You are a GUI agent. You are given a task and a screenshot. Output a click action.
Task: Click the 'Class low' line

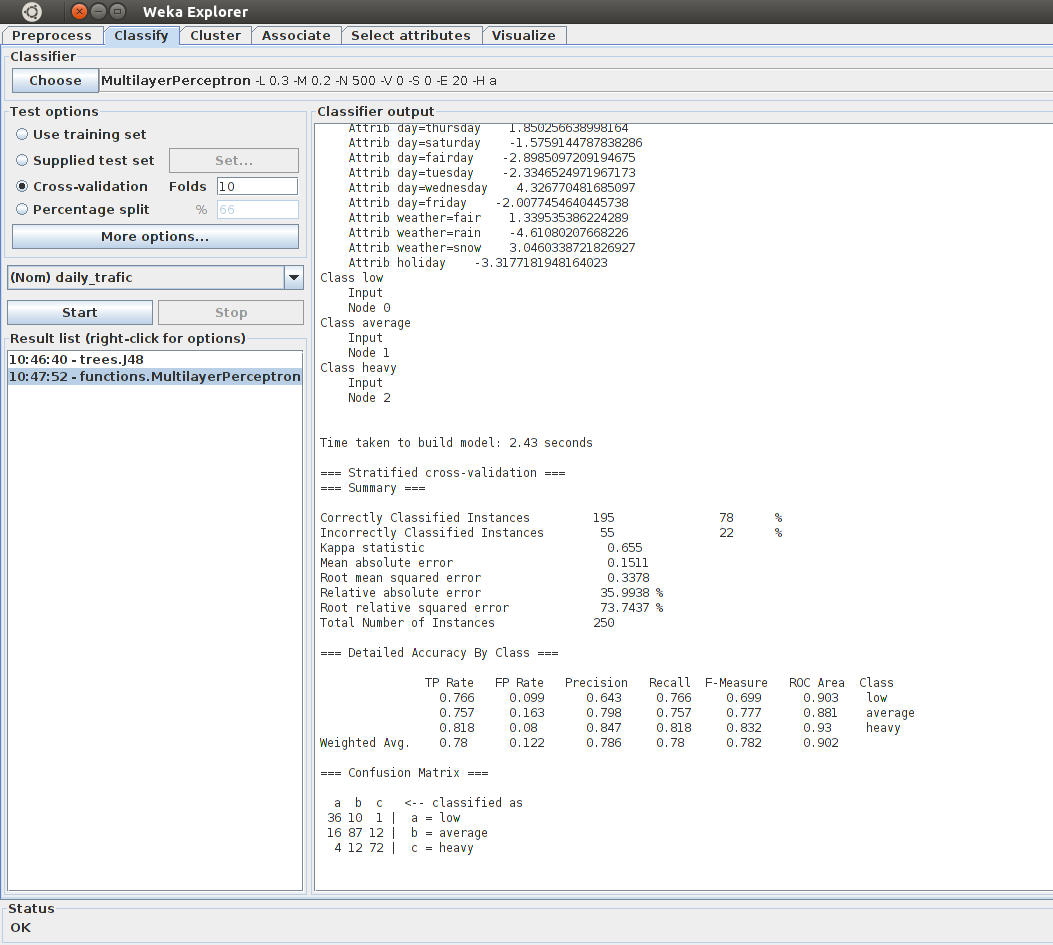click(x=351, y=277)
